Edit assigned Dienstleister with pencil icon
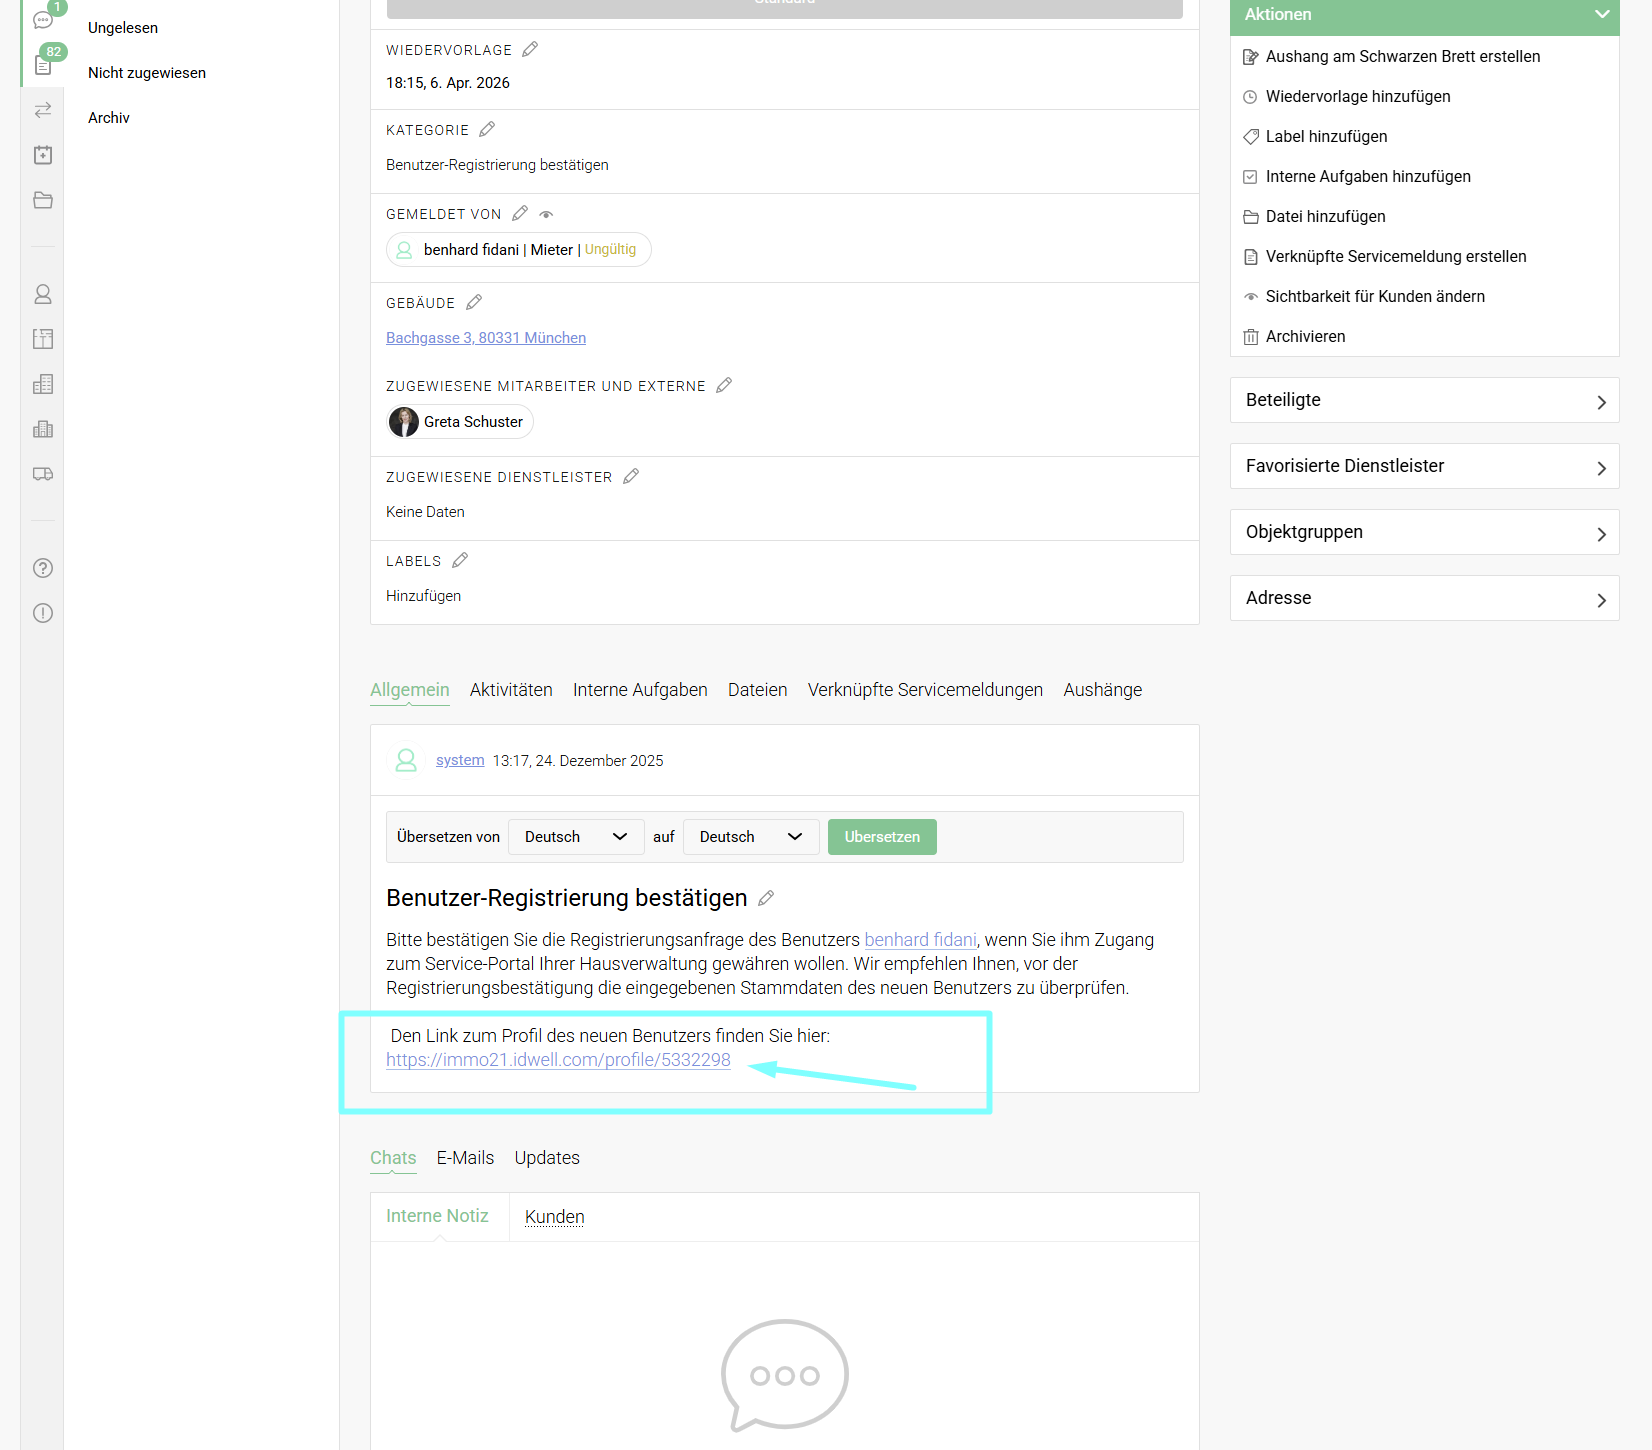1652x1450 pixels. click(631, 476)
